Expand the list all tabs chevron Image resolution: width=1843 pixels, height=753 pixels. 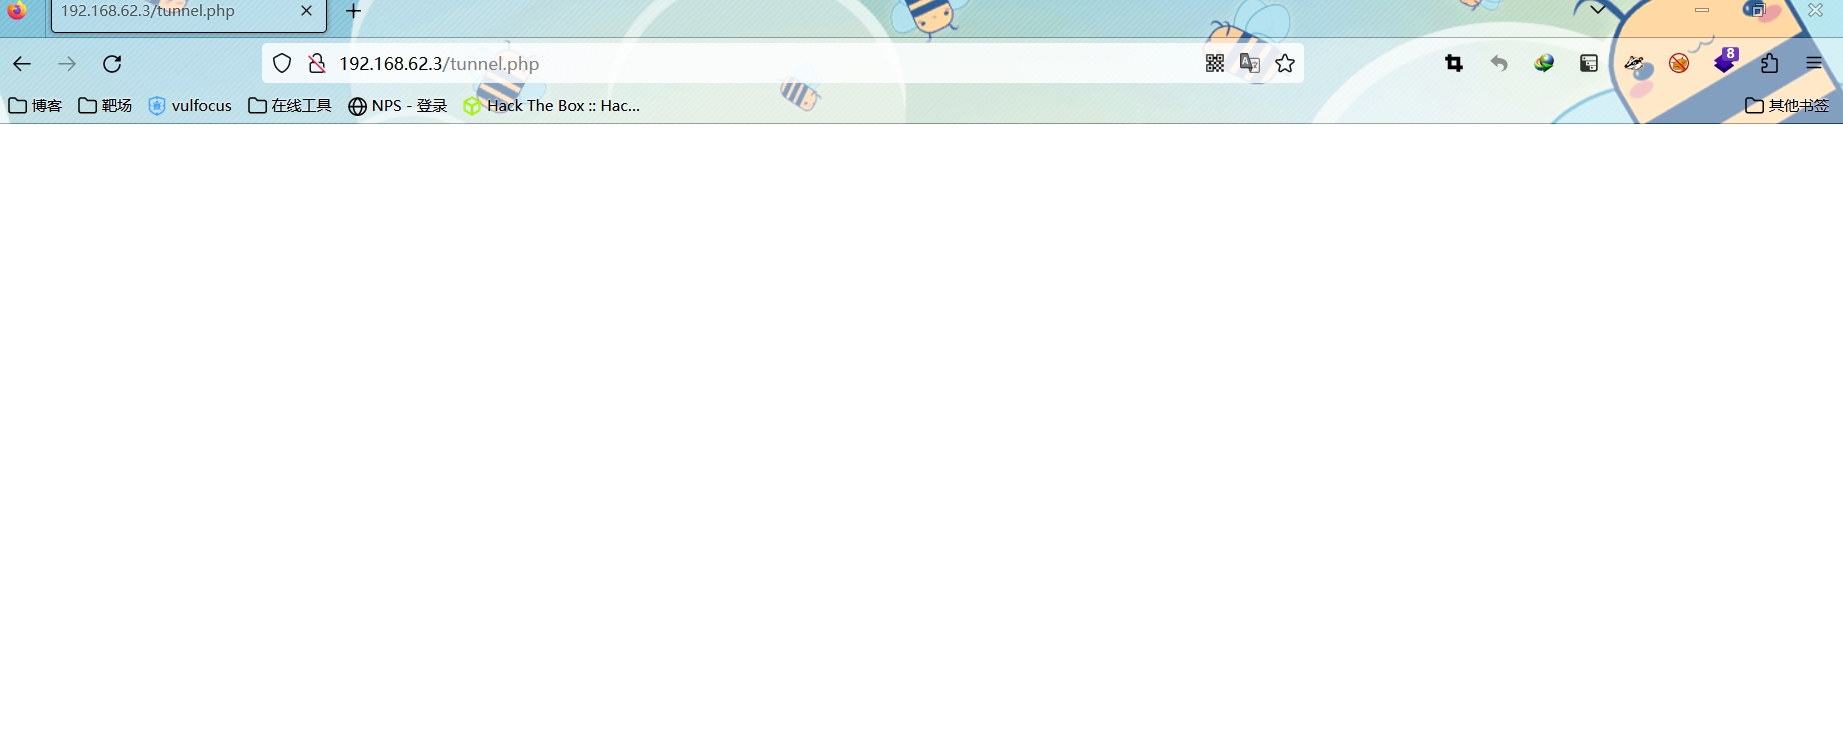(x=1598, y=10)
